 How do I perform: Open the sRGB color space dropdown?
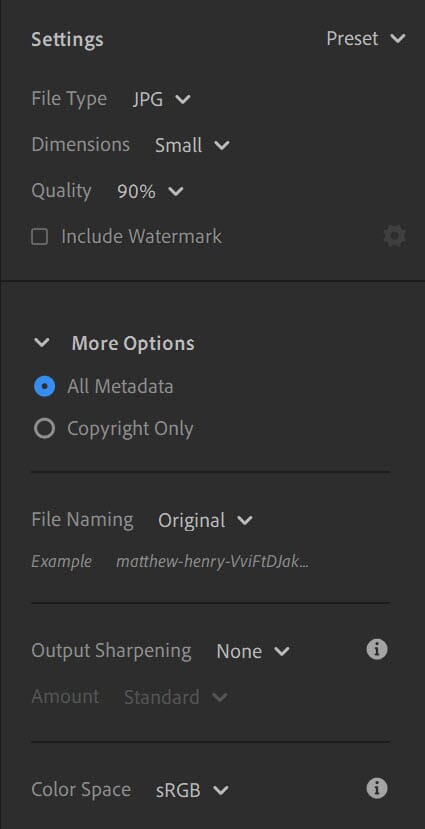tap(192, 790)
